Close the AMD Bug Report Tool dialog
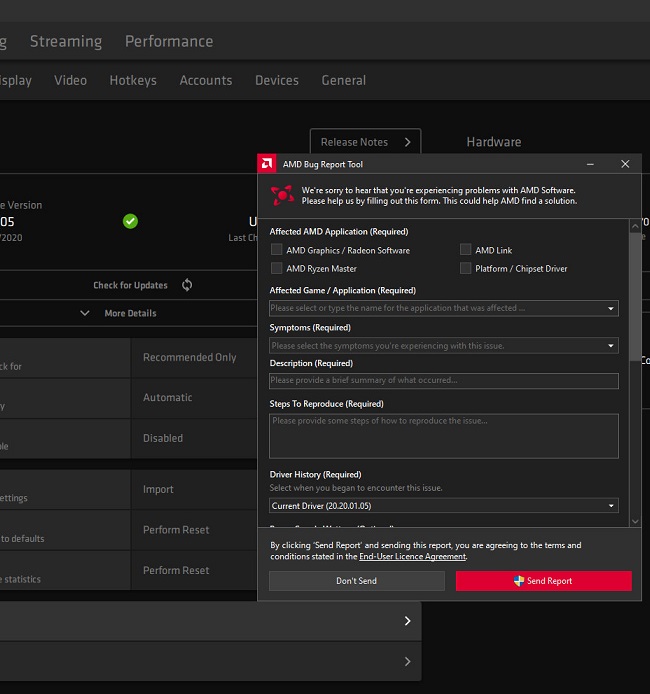The height and width of the screenshot is (694, 650). [x=625, y=164]
